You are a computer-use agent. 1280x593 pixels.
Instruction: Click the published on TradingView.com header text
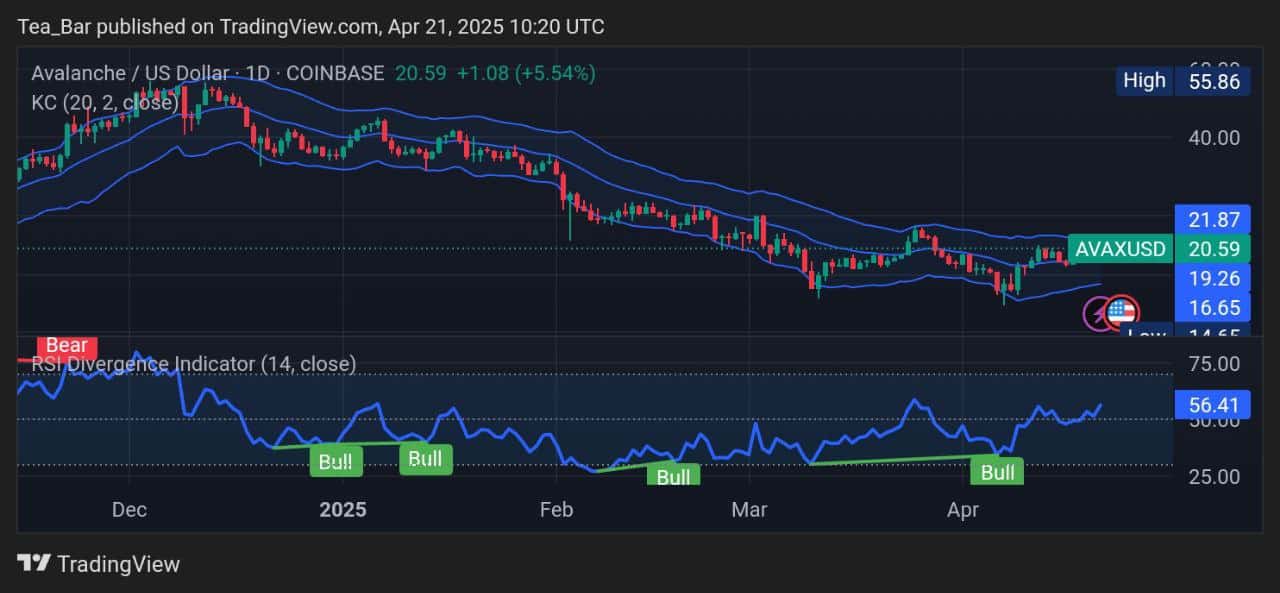(x=310, y=26)
